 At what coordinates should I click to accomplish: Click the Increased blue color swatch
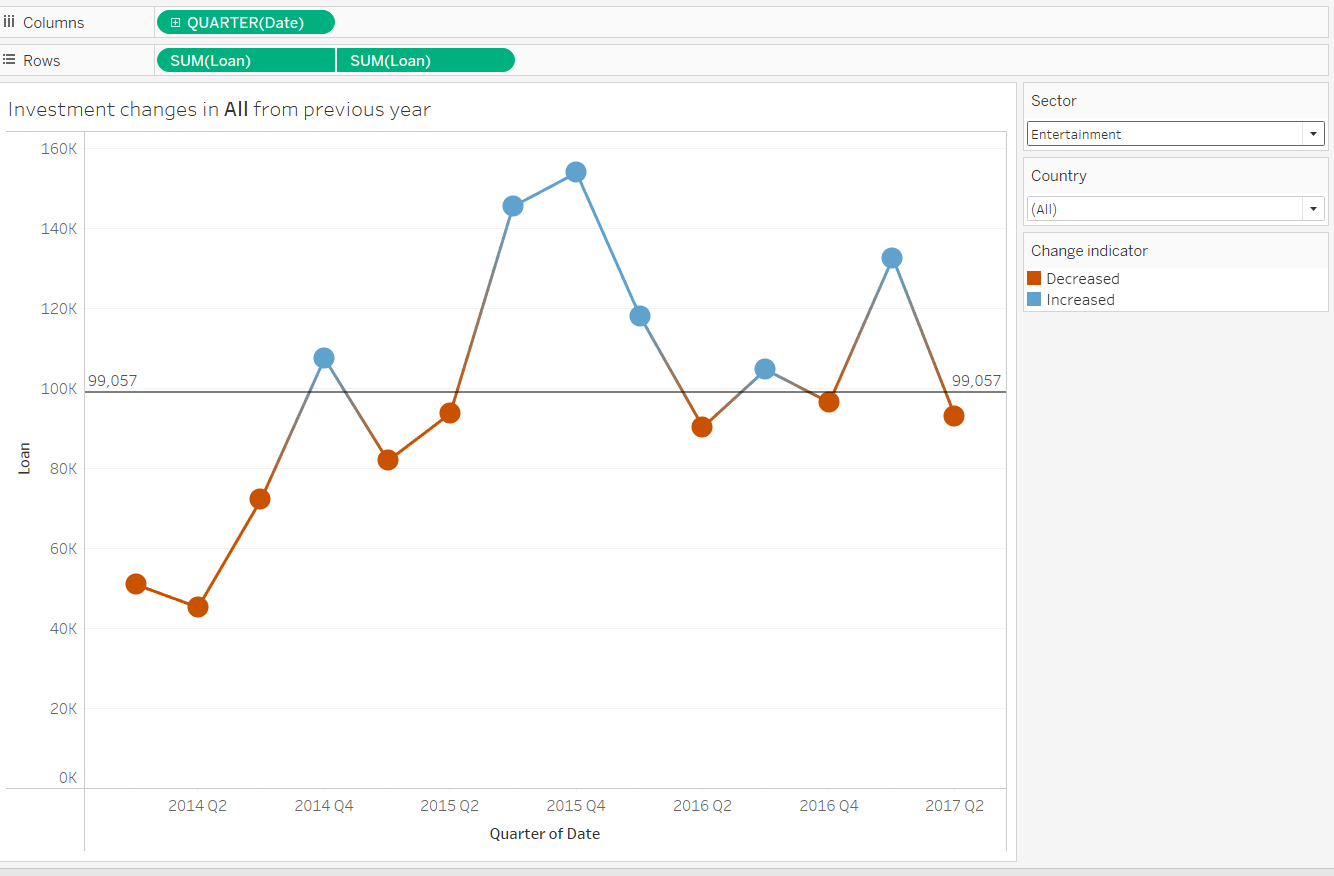(x=1034, y=299)
